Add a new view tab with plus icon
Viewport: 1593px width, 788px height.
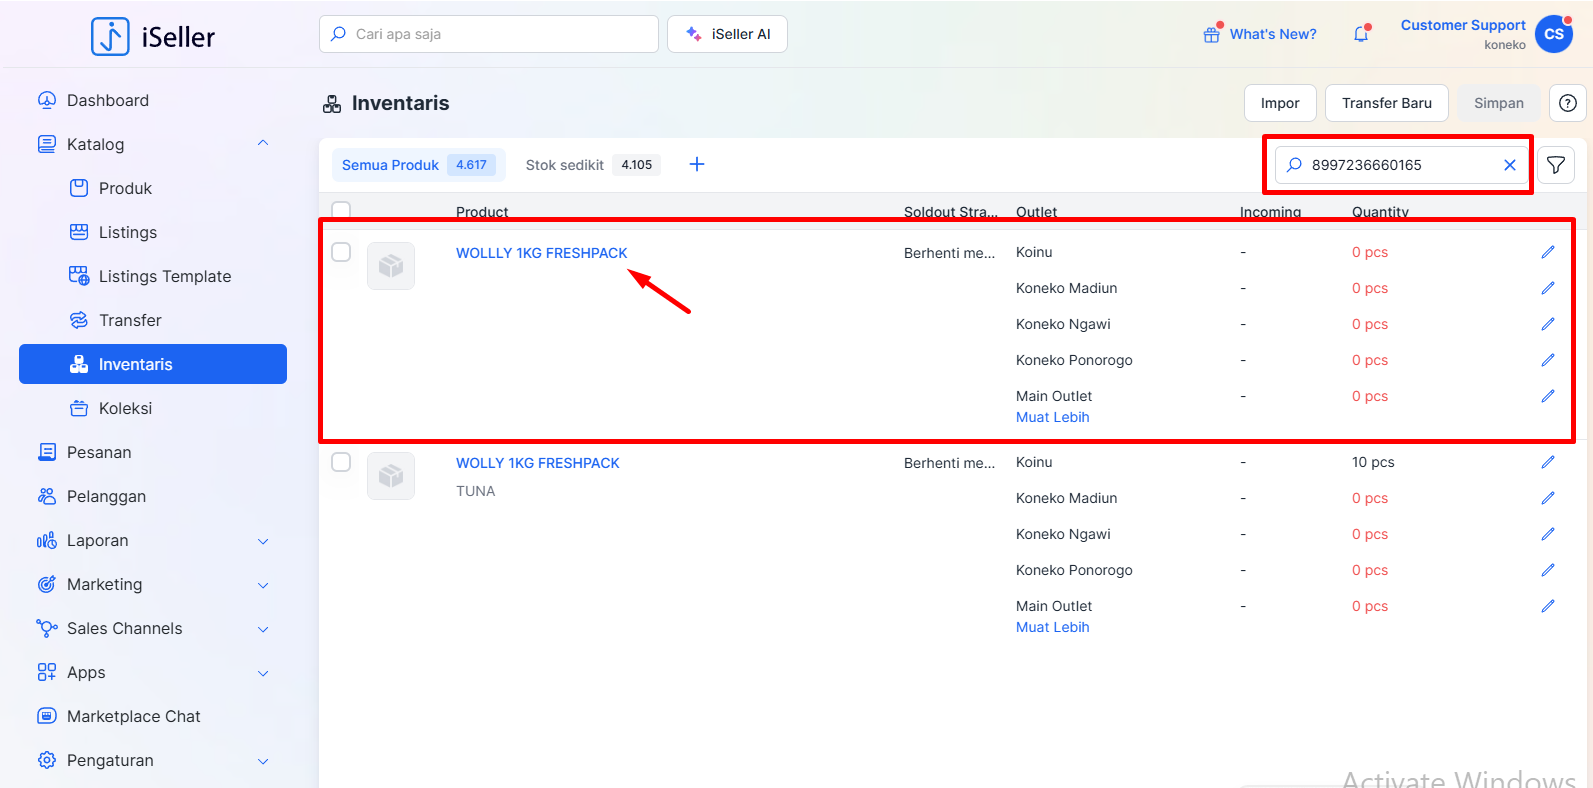click(697, 164)
